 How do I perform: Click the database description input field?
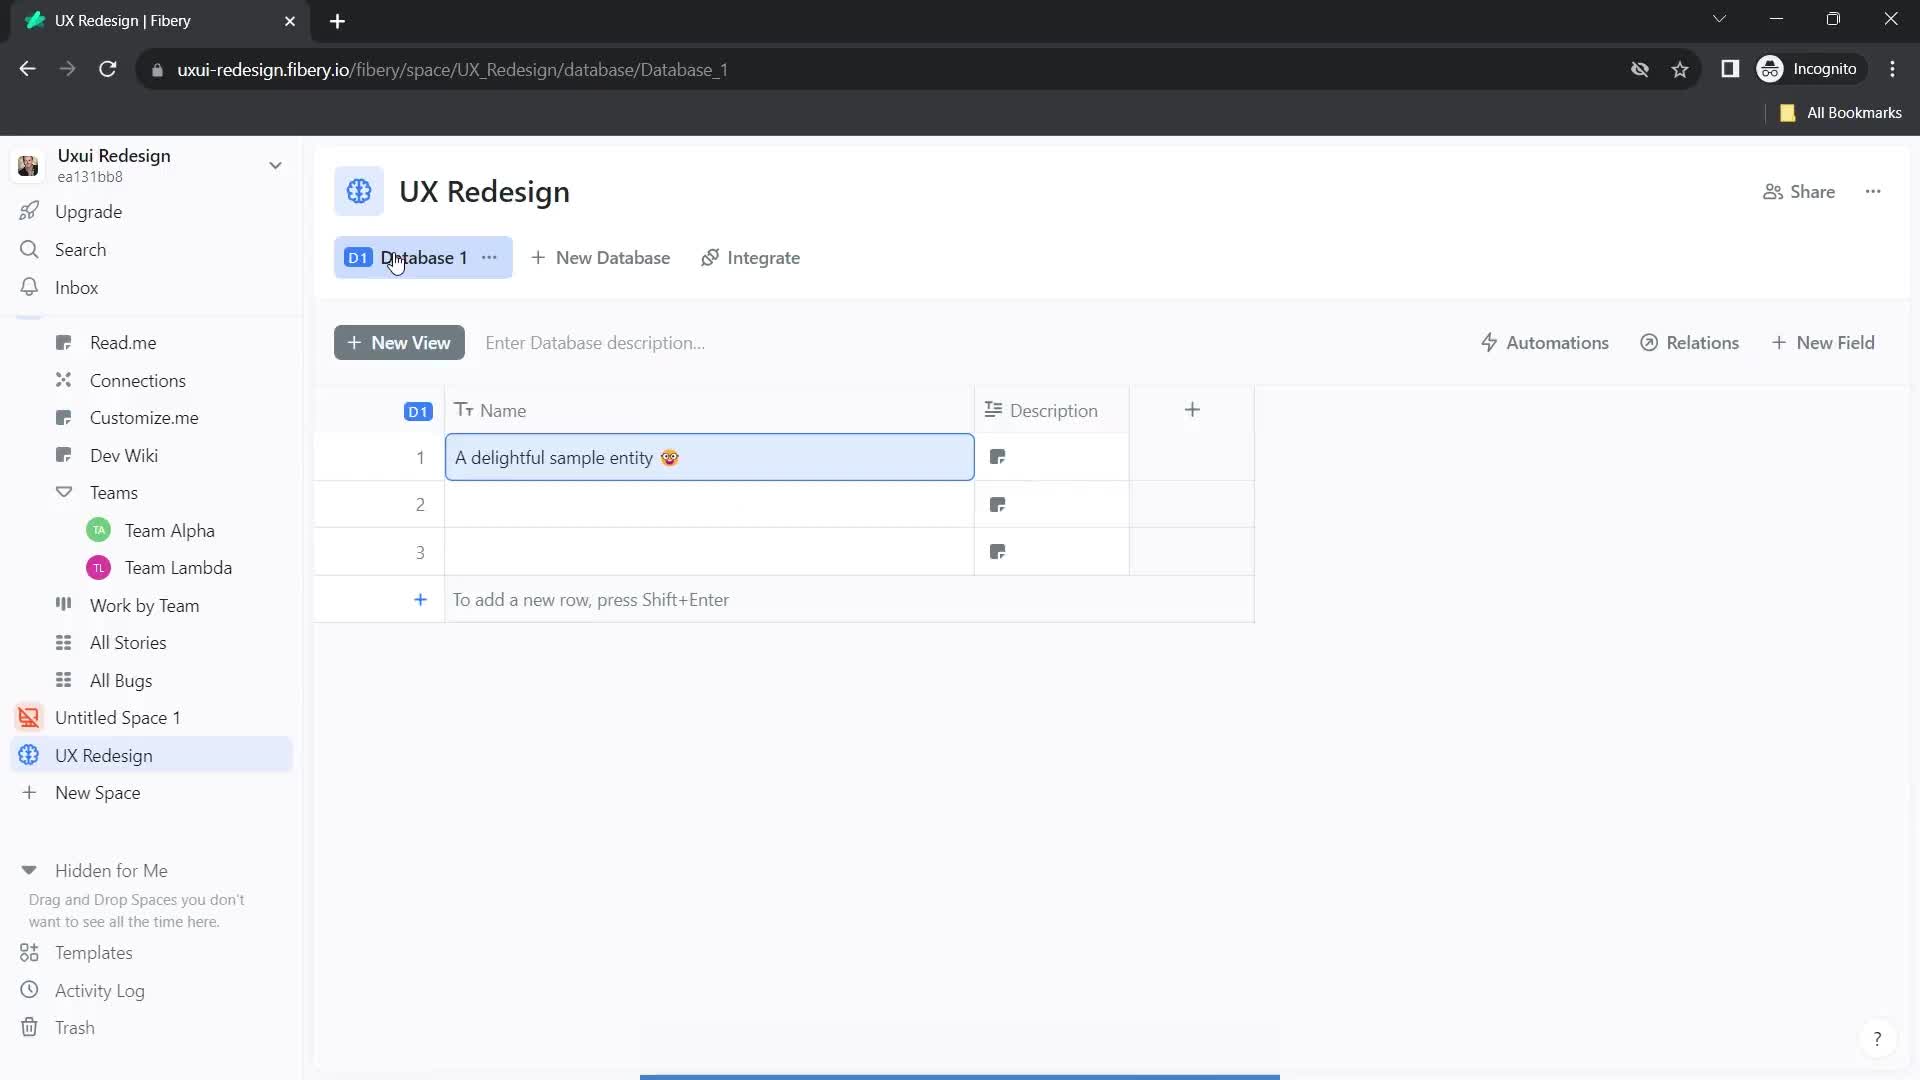(x=596, y=343)
